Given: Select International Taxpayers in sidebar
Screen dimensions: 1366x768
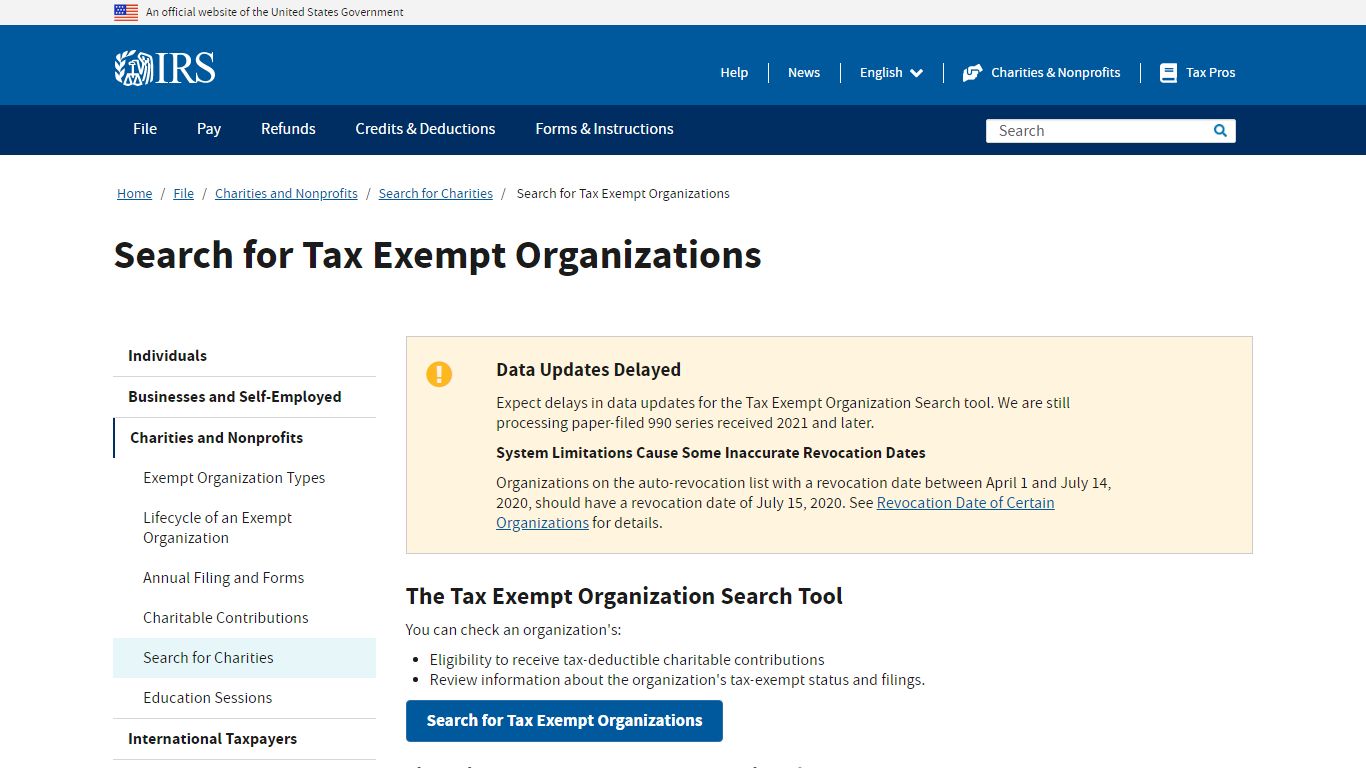Looking at the screenshot, I should click(x=244, y=739).
